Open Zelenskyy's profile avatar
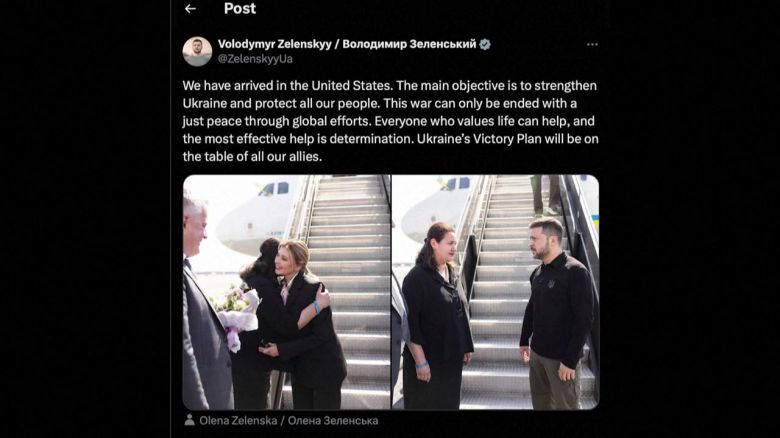Image resolution: width=780 pixels, height=438 pixels. pyautogui.click(x=197, y=51)
